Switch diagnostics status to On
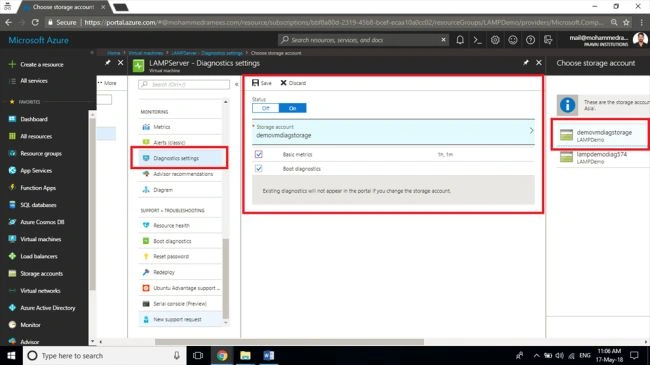The height and width of the screenshot is (365, 650). [x=293, y=108]
